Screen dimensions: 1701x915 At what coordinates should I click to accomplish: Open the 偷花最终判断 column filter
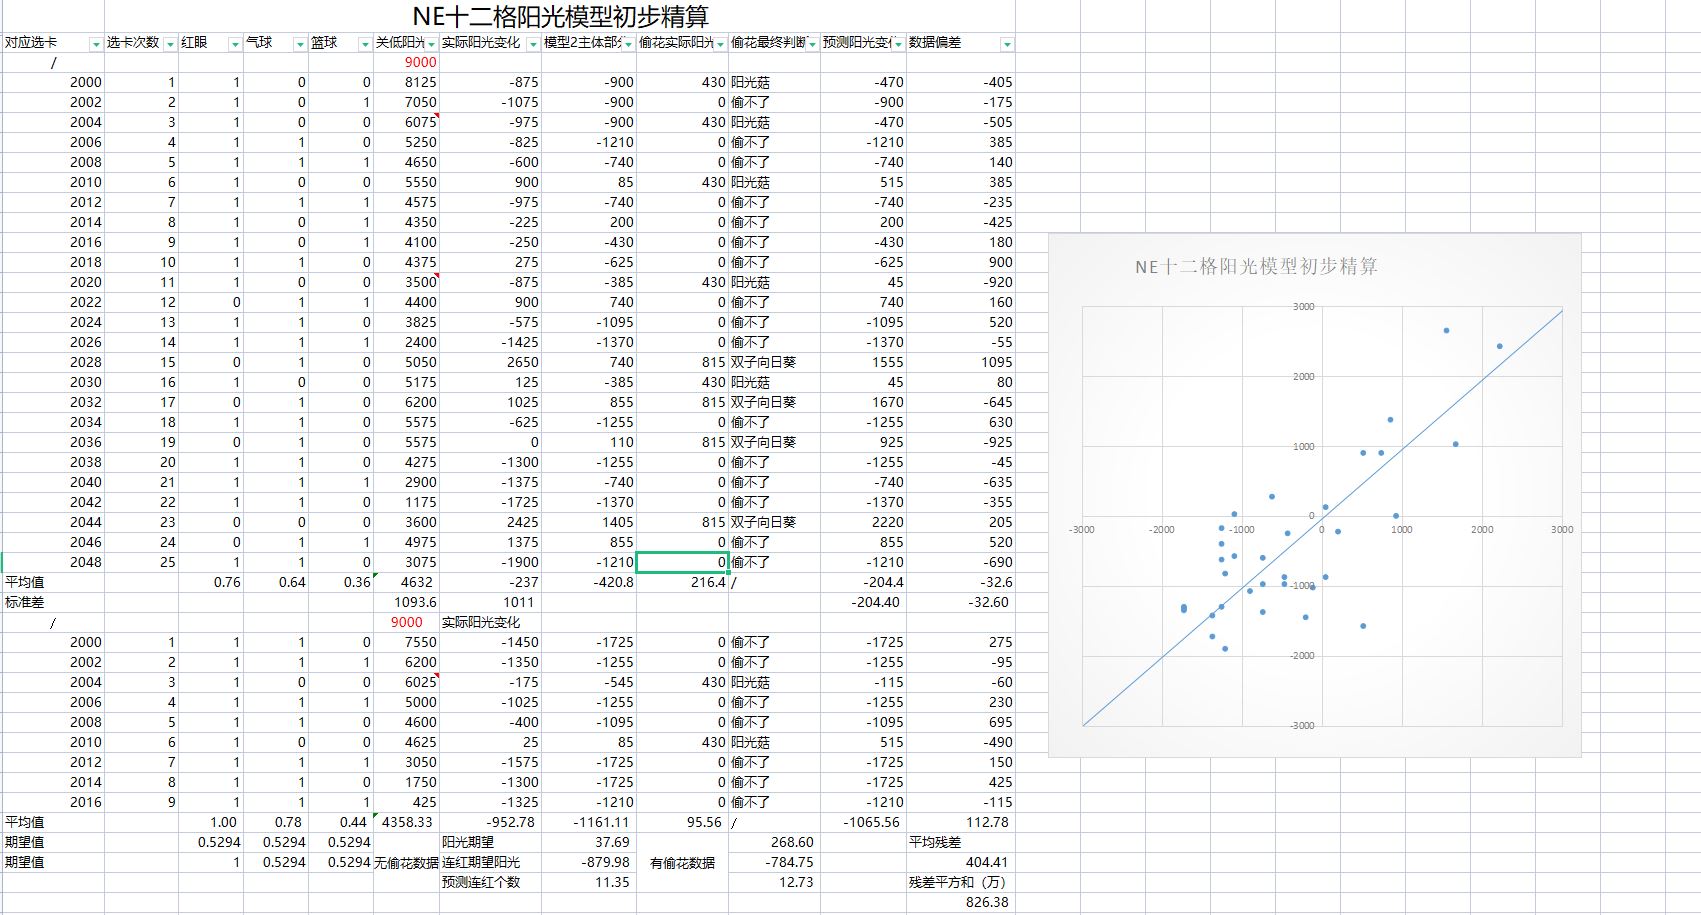click(812, 44)
